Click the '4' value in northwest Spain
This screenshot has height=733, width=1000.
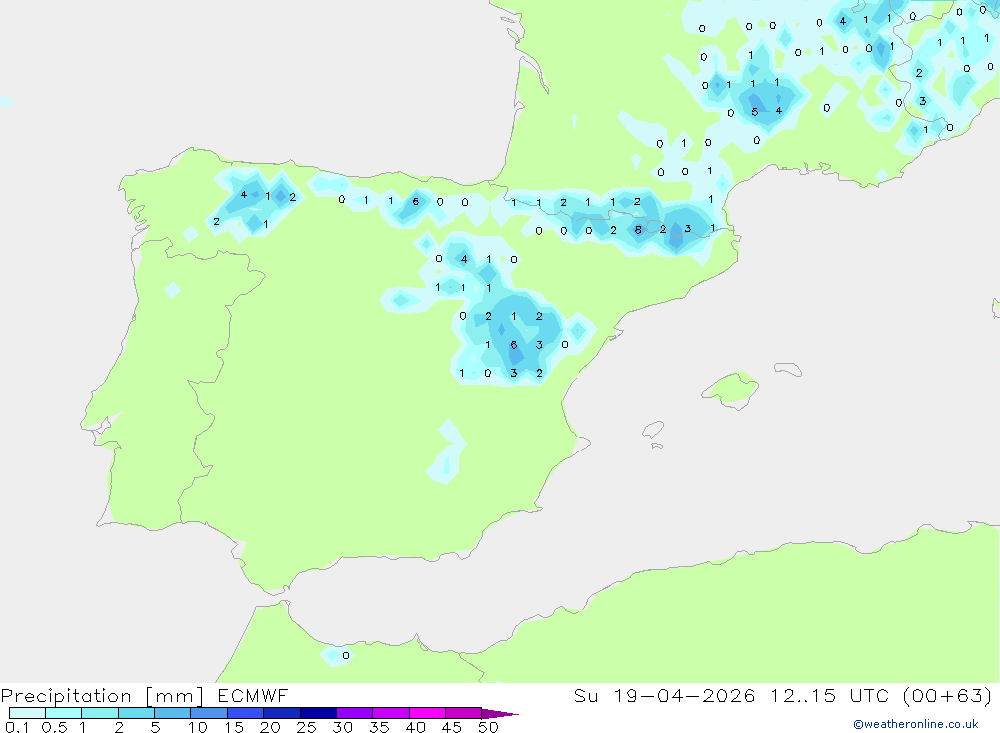pyautogui.click(x=244, y=195)
